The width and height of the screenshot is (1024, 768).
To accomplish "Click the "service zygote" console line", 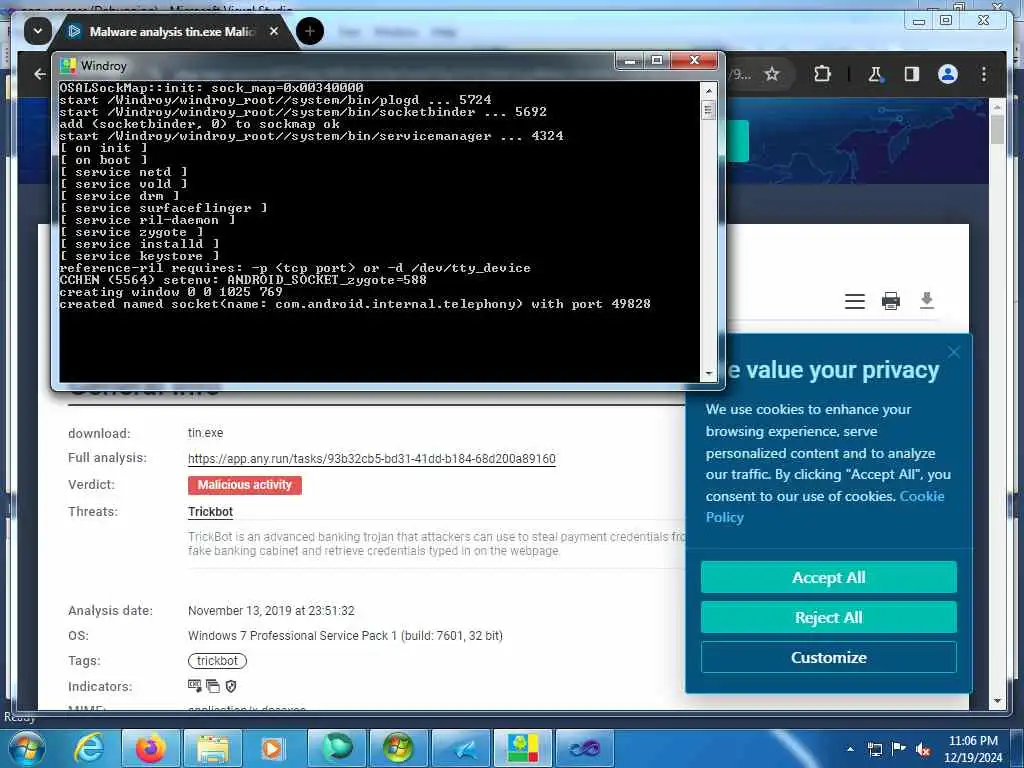I will 131,232.
